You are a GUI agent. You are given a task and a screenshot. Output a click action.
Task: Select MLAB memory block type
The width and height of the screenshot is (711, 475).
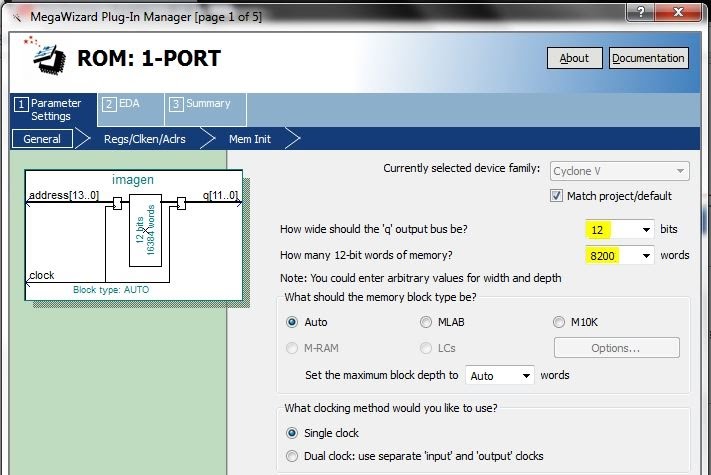pyautogui.click(x=425, y=322)
